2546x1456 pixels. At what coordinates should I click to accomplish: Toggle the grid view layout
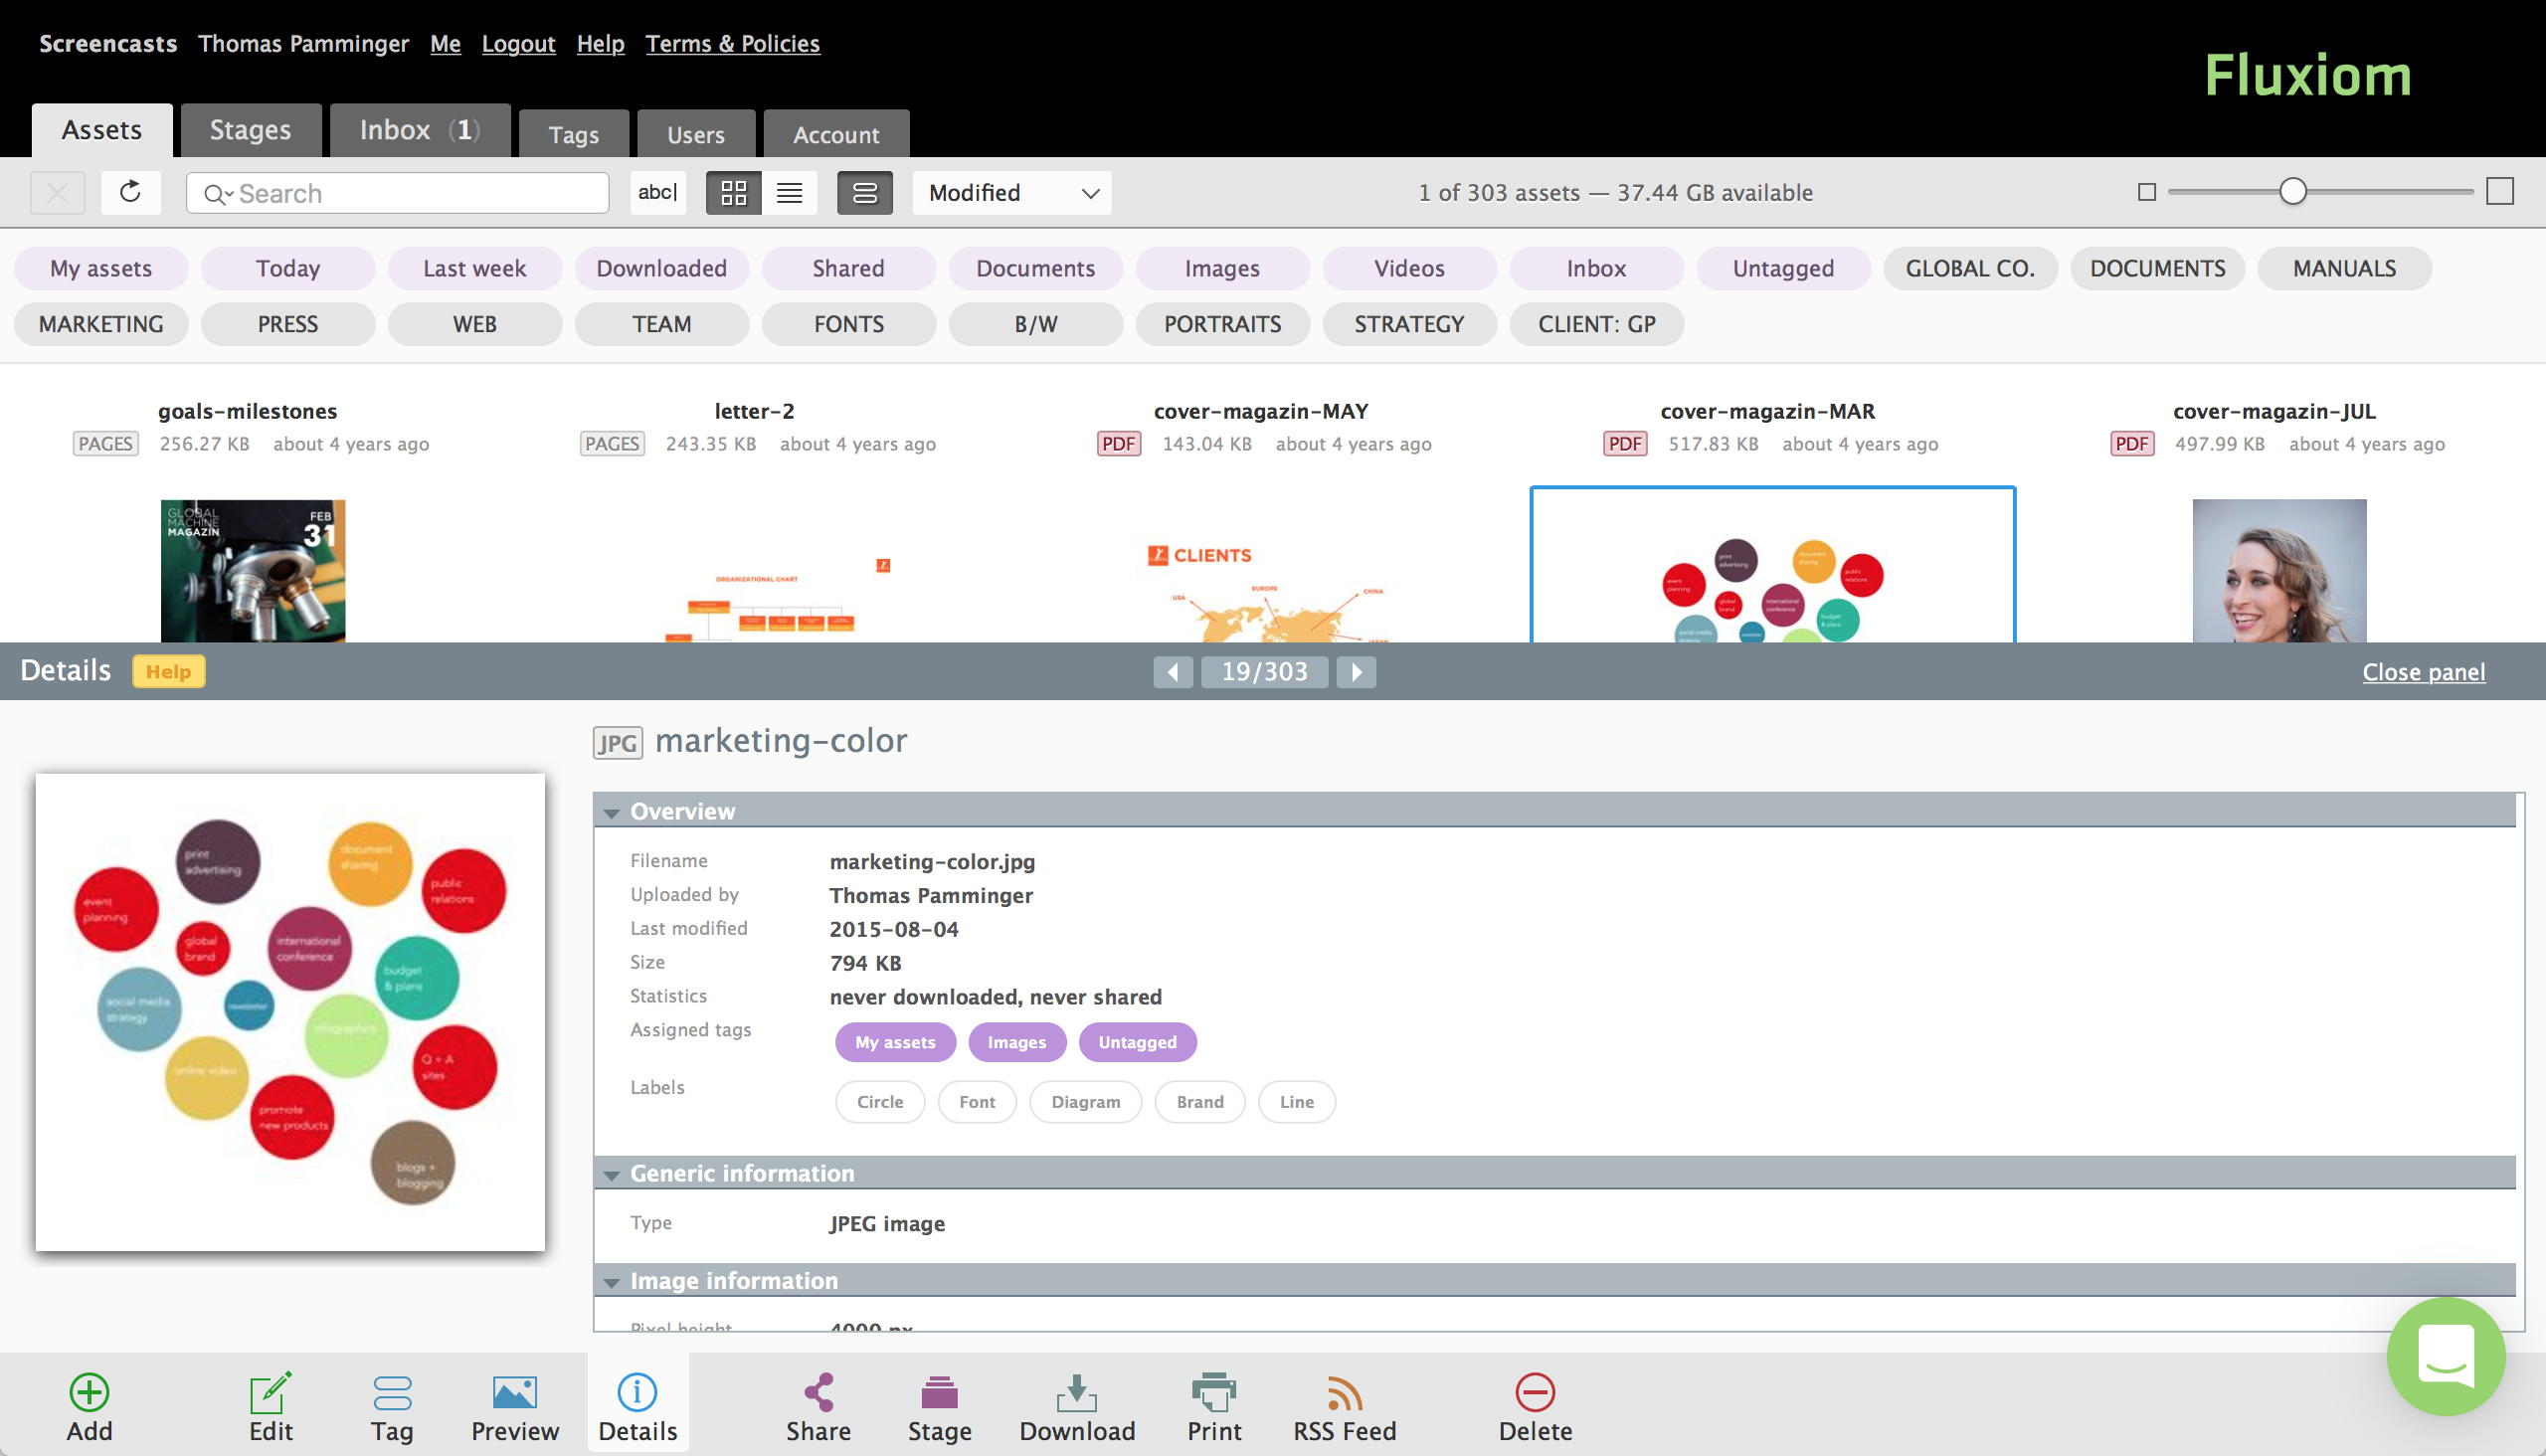tap(735, 192)
